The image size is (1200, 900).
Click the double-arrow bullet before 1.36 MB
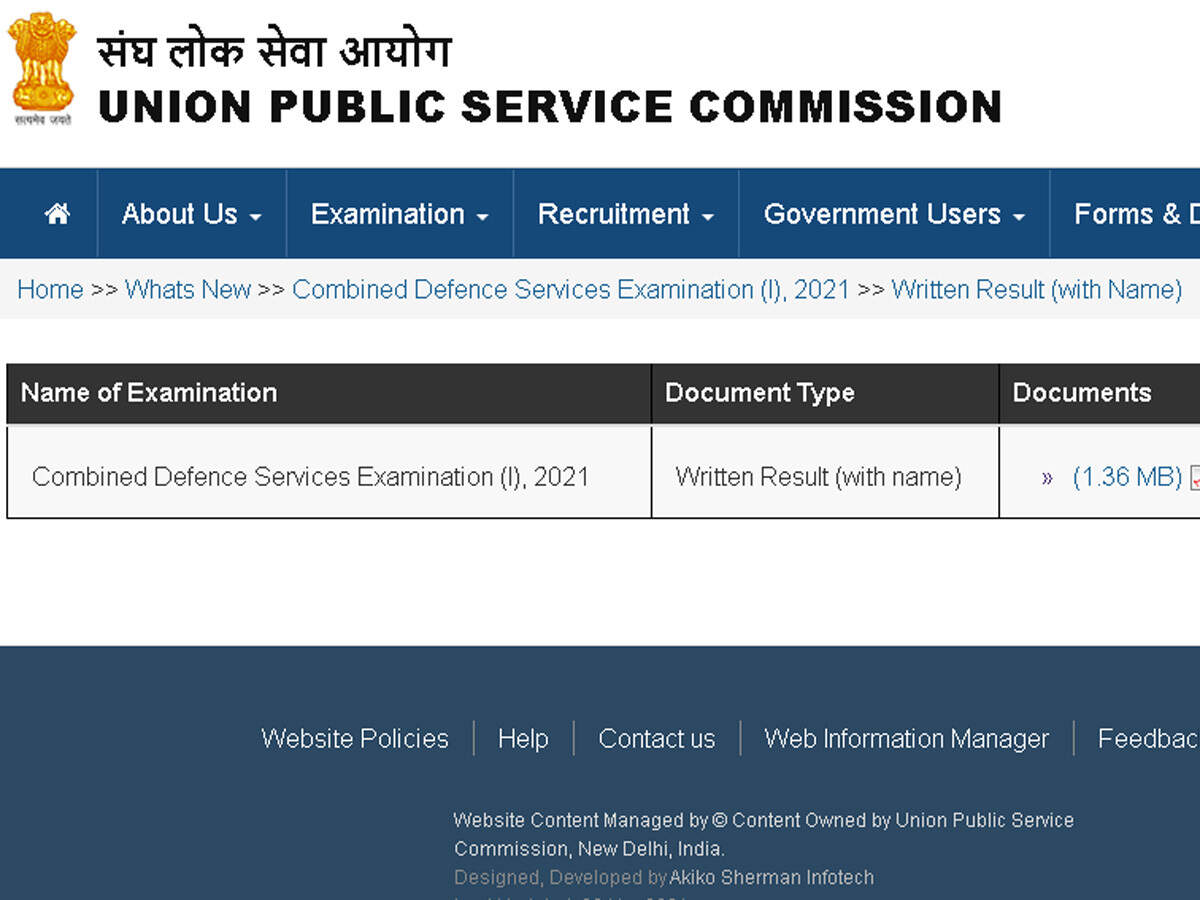click(x=1047, y=478)
